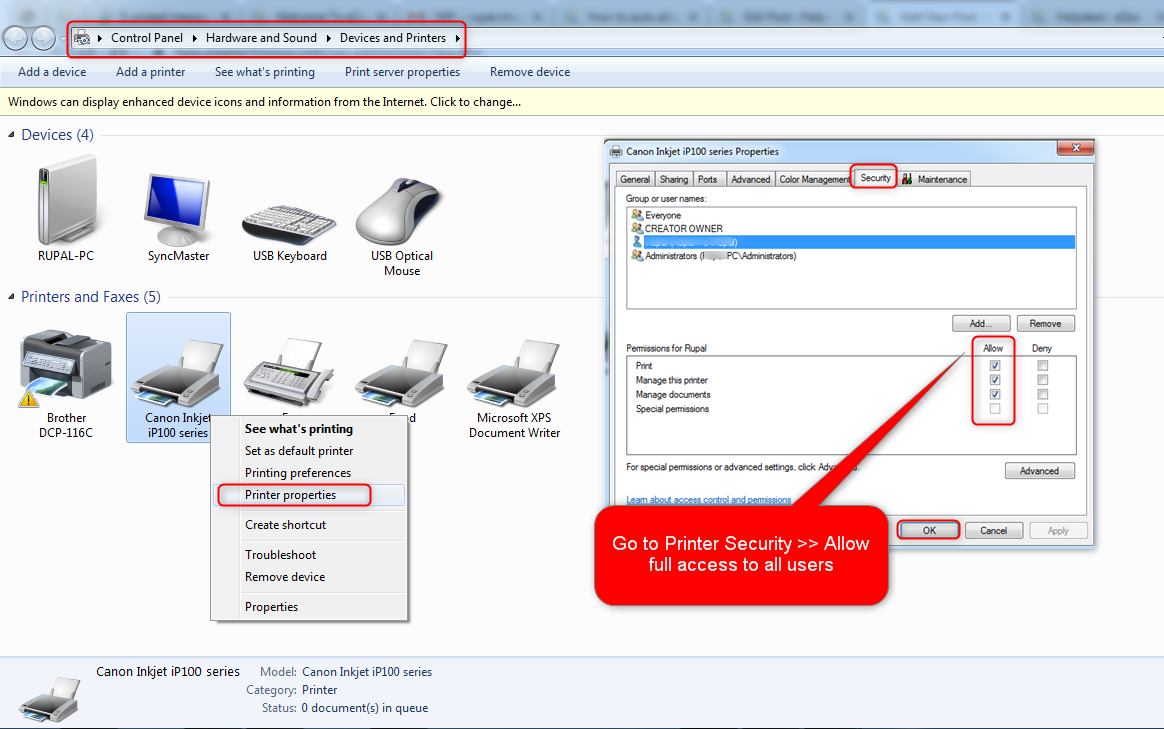Image resolution: width=1164 pixels, height=729 pixels.
Task: Click the Canon printer icon in details pane
Action: [50, 700]
